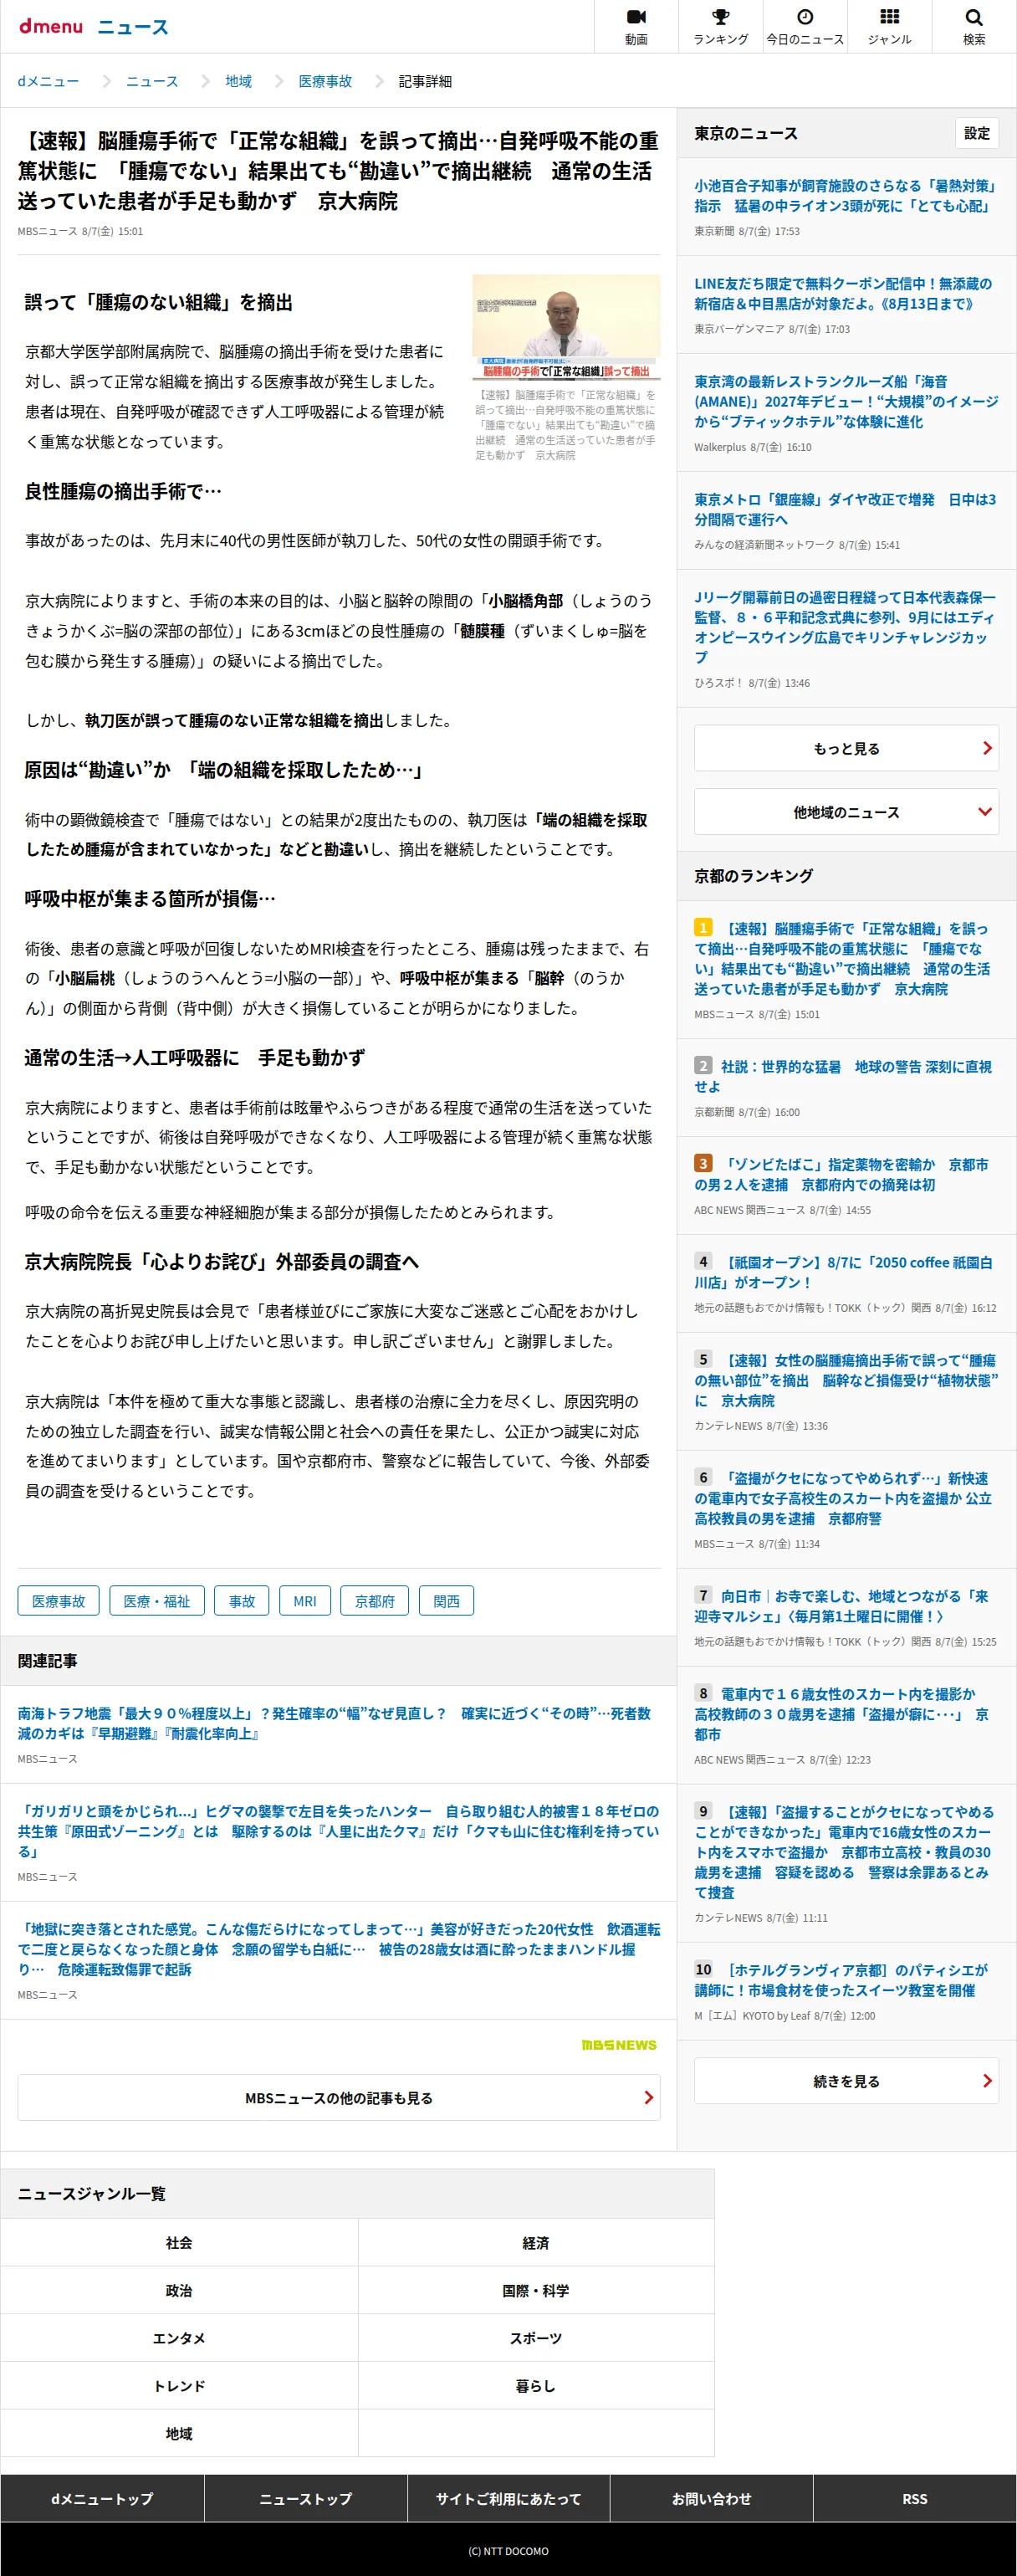Expand the 他地域のニュース dropdown
This screenshot has height=2576, width=1017.
click(846, 812)
